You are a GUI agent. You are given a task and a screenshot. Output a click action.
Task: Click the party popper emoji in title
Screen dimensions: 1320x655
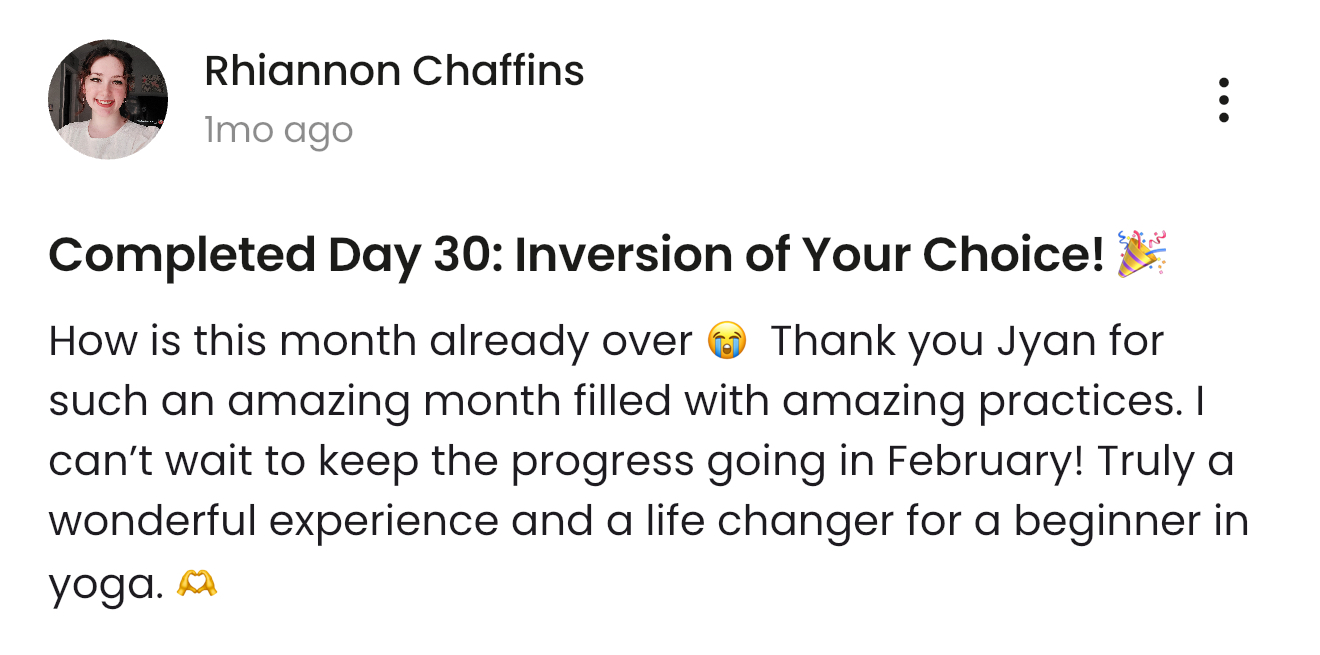pyautogui.click(x=1142, y=255)
